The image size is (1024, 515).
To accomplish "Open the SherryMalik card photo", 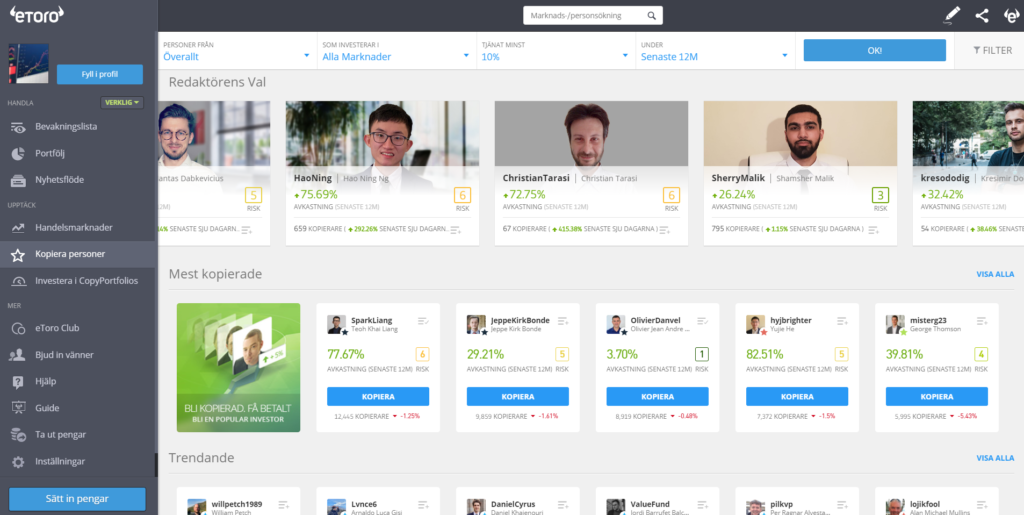I will (800, 134).
